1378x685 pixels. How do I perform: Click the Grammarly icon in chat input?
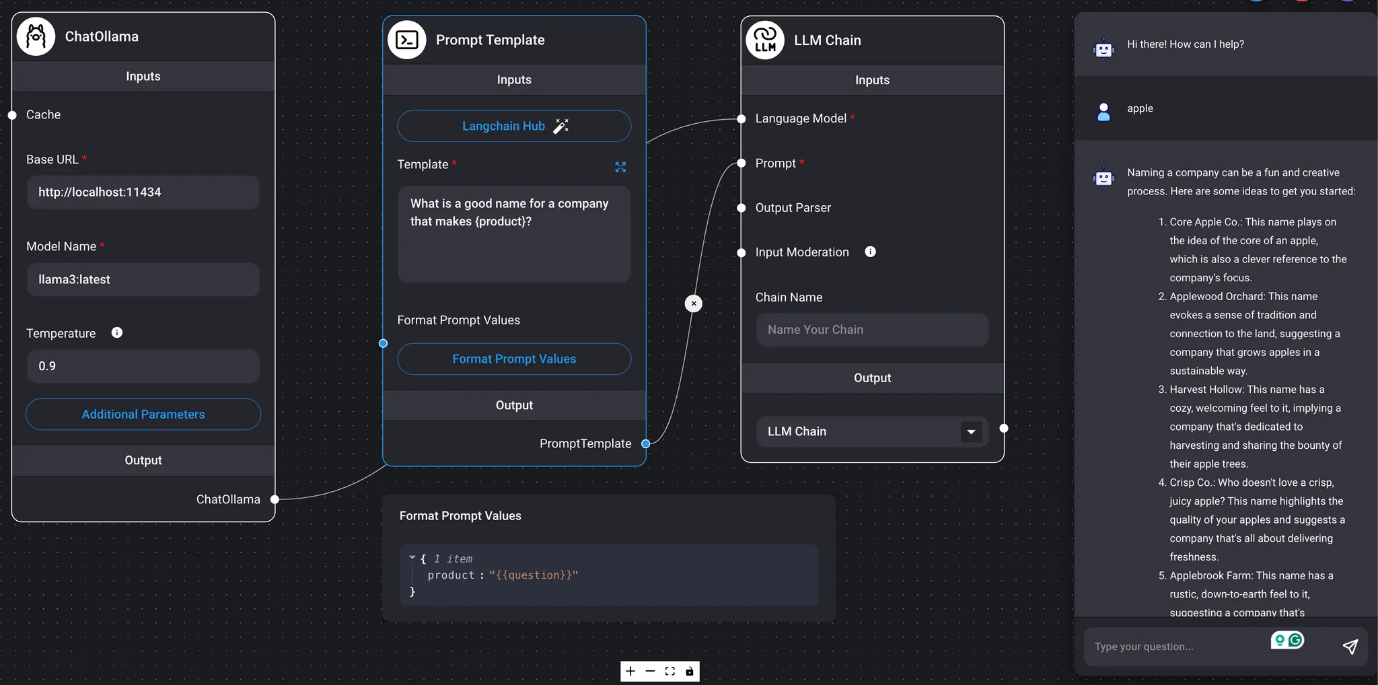coord(1296,640)
